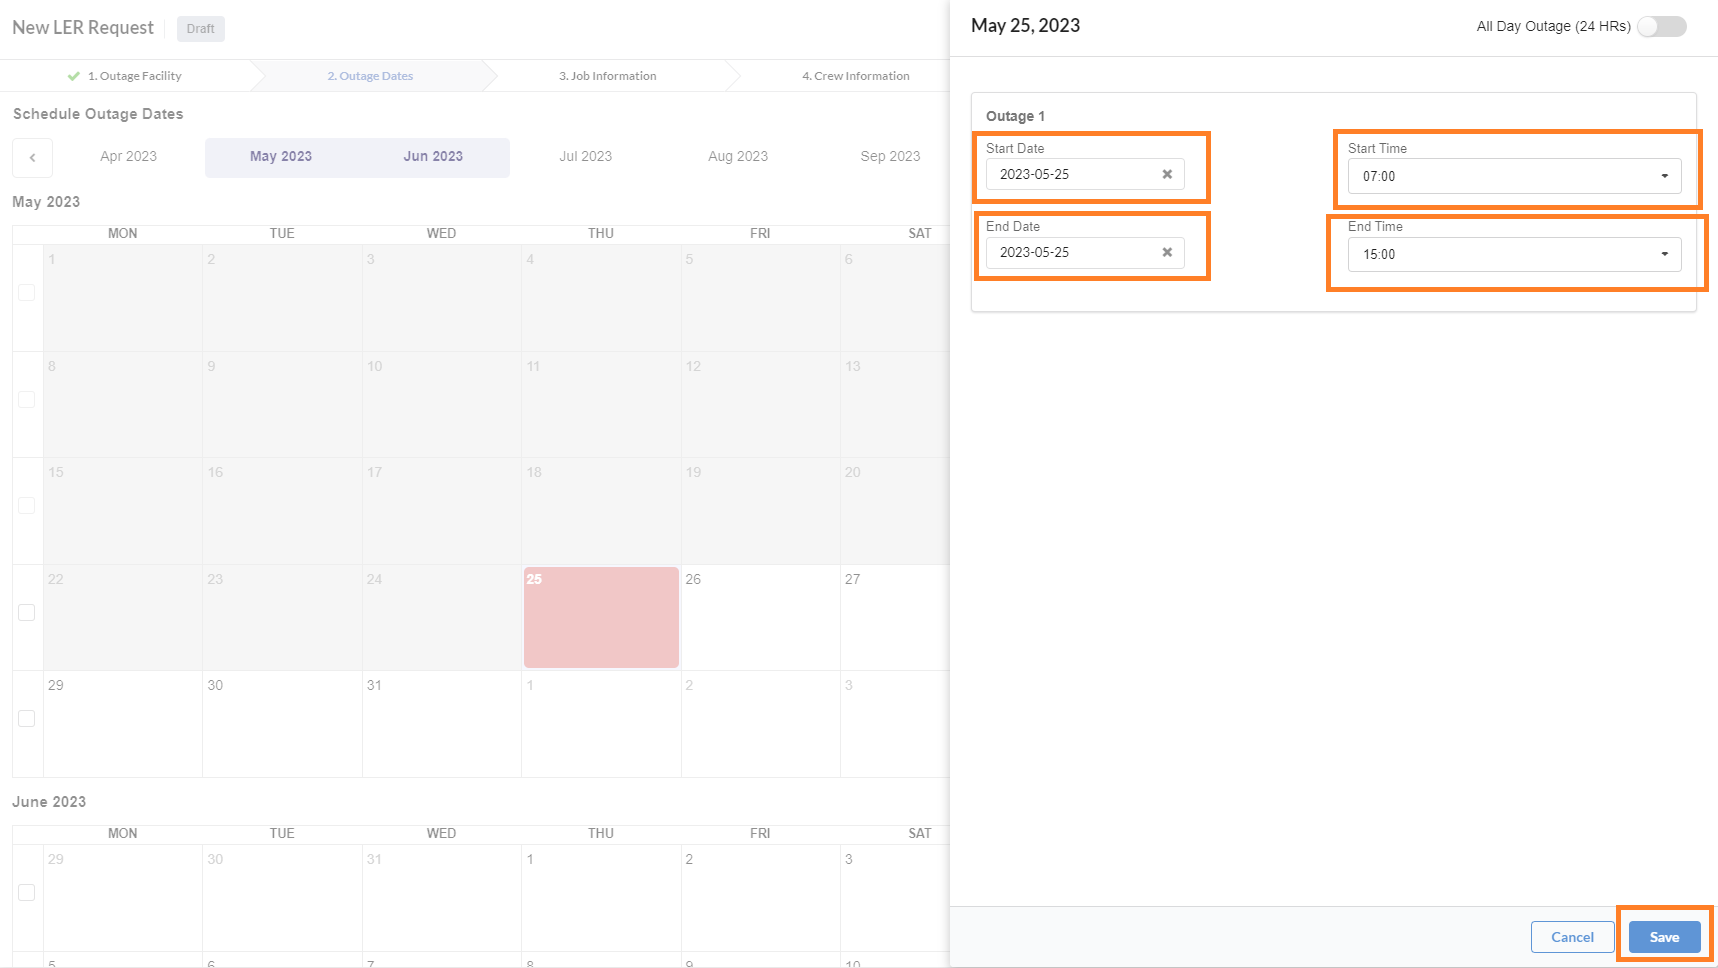This screenshot has width=1718, height=968.
Task: Check the week of May 29 checkbox
Action: 27,718
